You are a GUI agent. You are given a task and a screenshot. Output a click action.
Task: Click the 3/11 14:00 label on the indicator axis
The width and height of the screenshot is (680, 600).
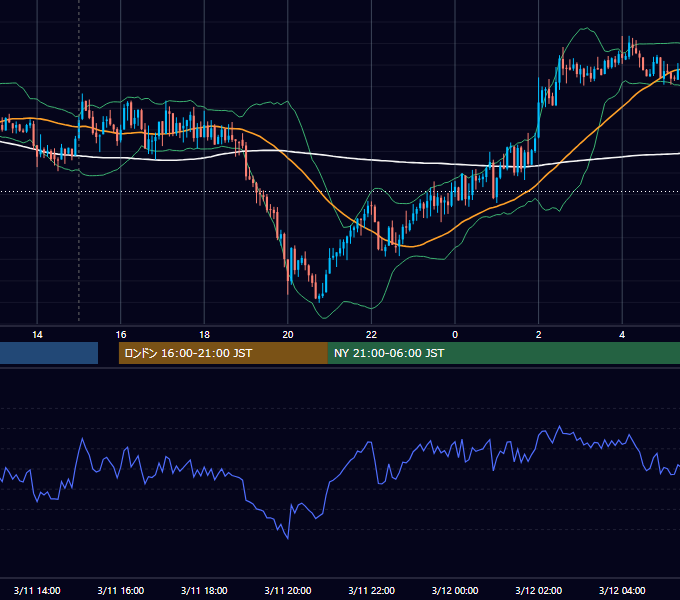(37, 590)
